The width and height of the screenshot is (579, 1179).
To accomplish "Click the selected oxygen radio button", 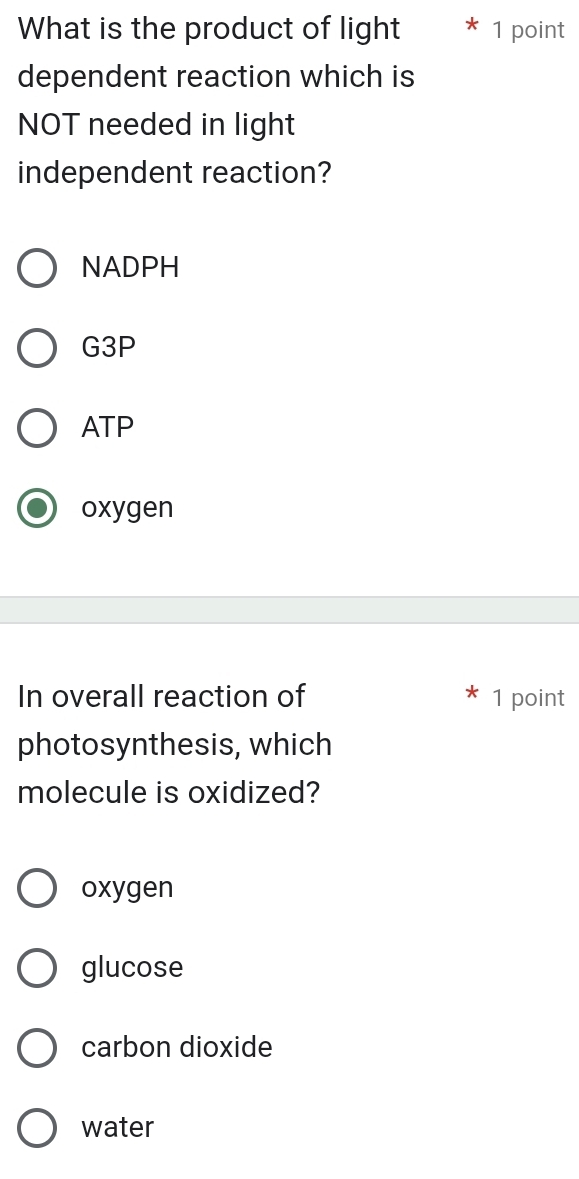I will coord(37,508).
